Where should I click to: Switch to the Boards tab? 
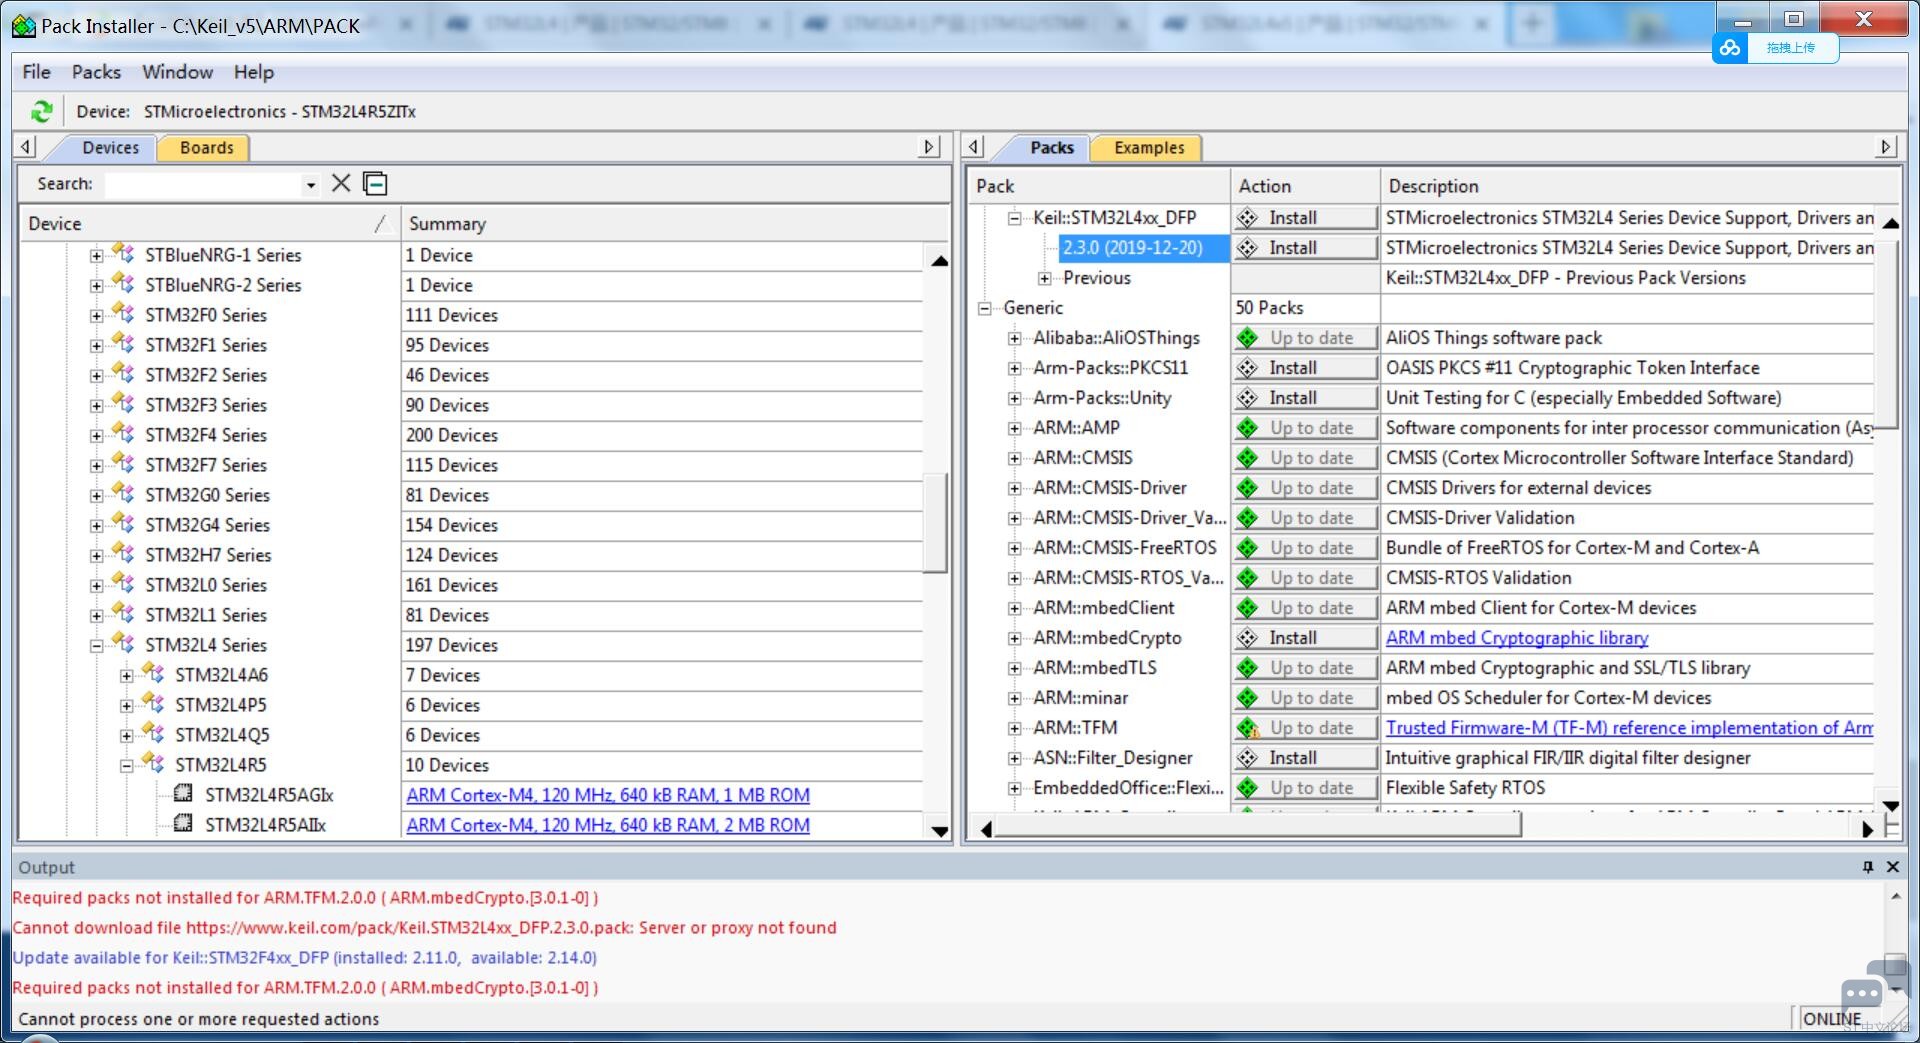click(x=206, y=148)
